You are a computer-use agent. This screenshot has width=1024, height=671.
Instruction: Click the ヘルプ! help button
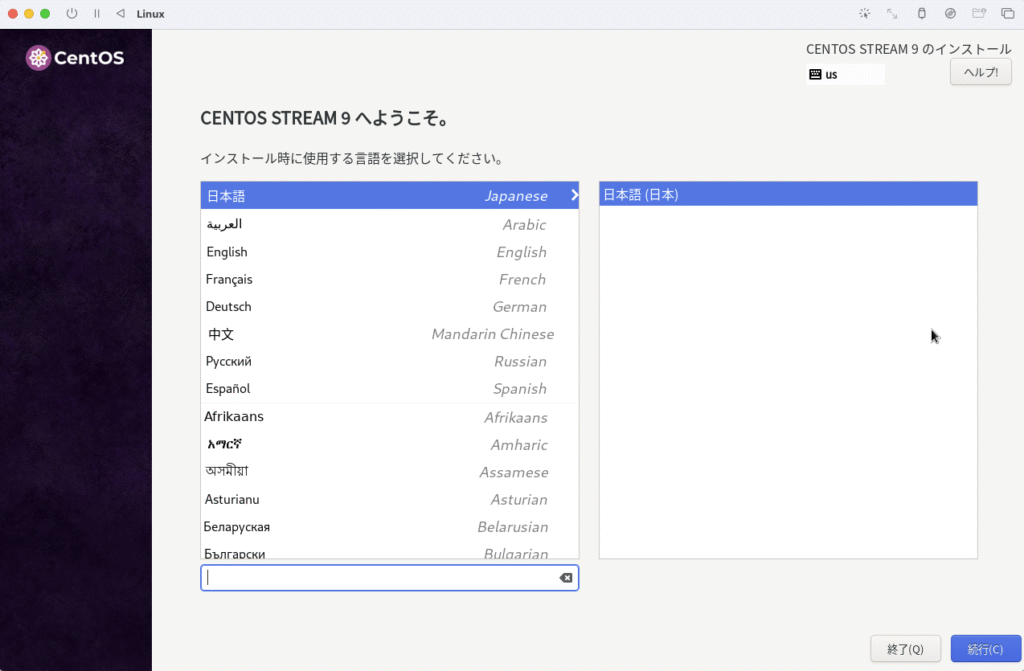980,72
